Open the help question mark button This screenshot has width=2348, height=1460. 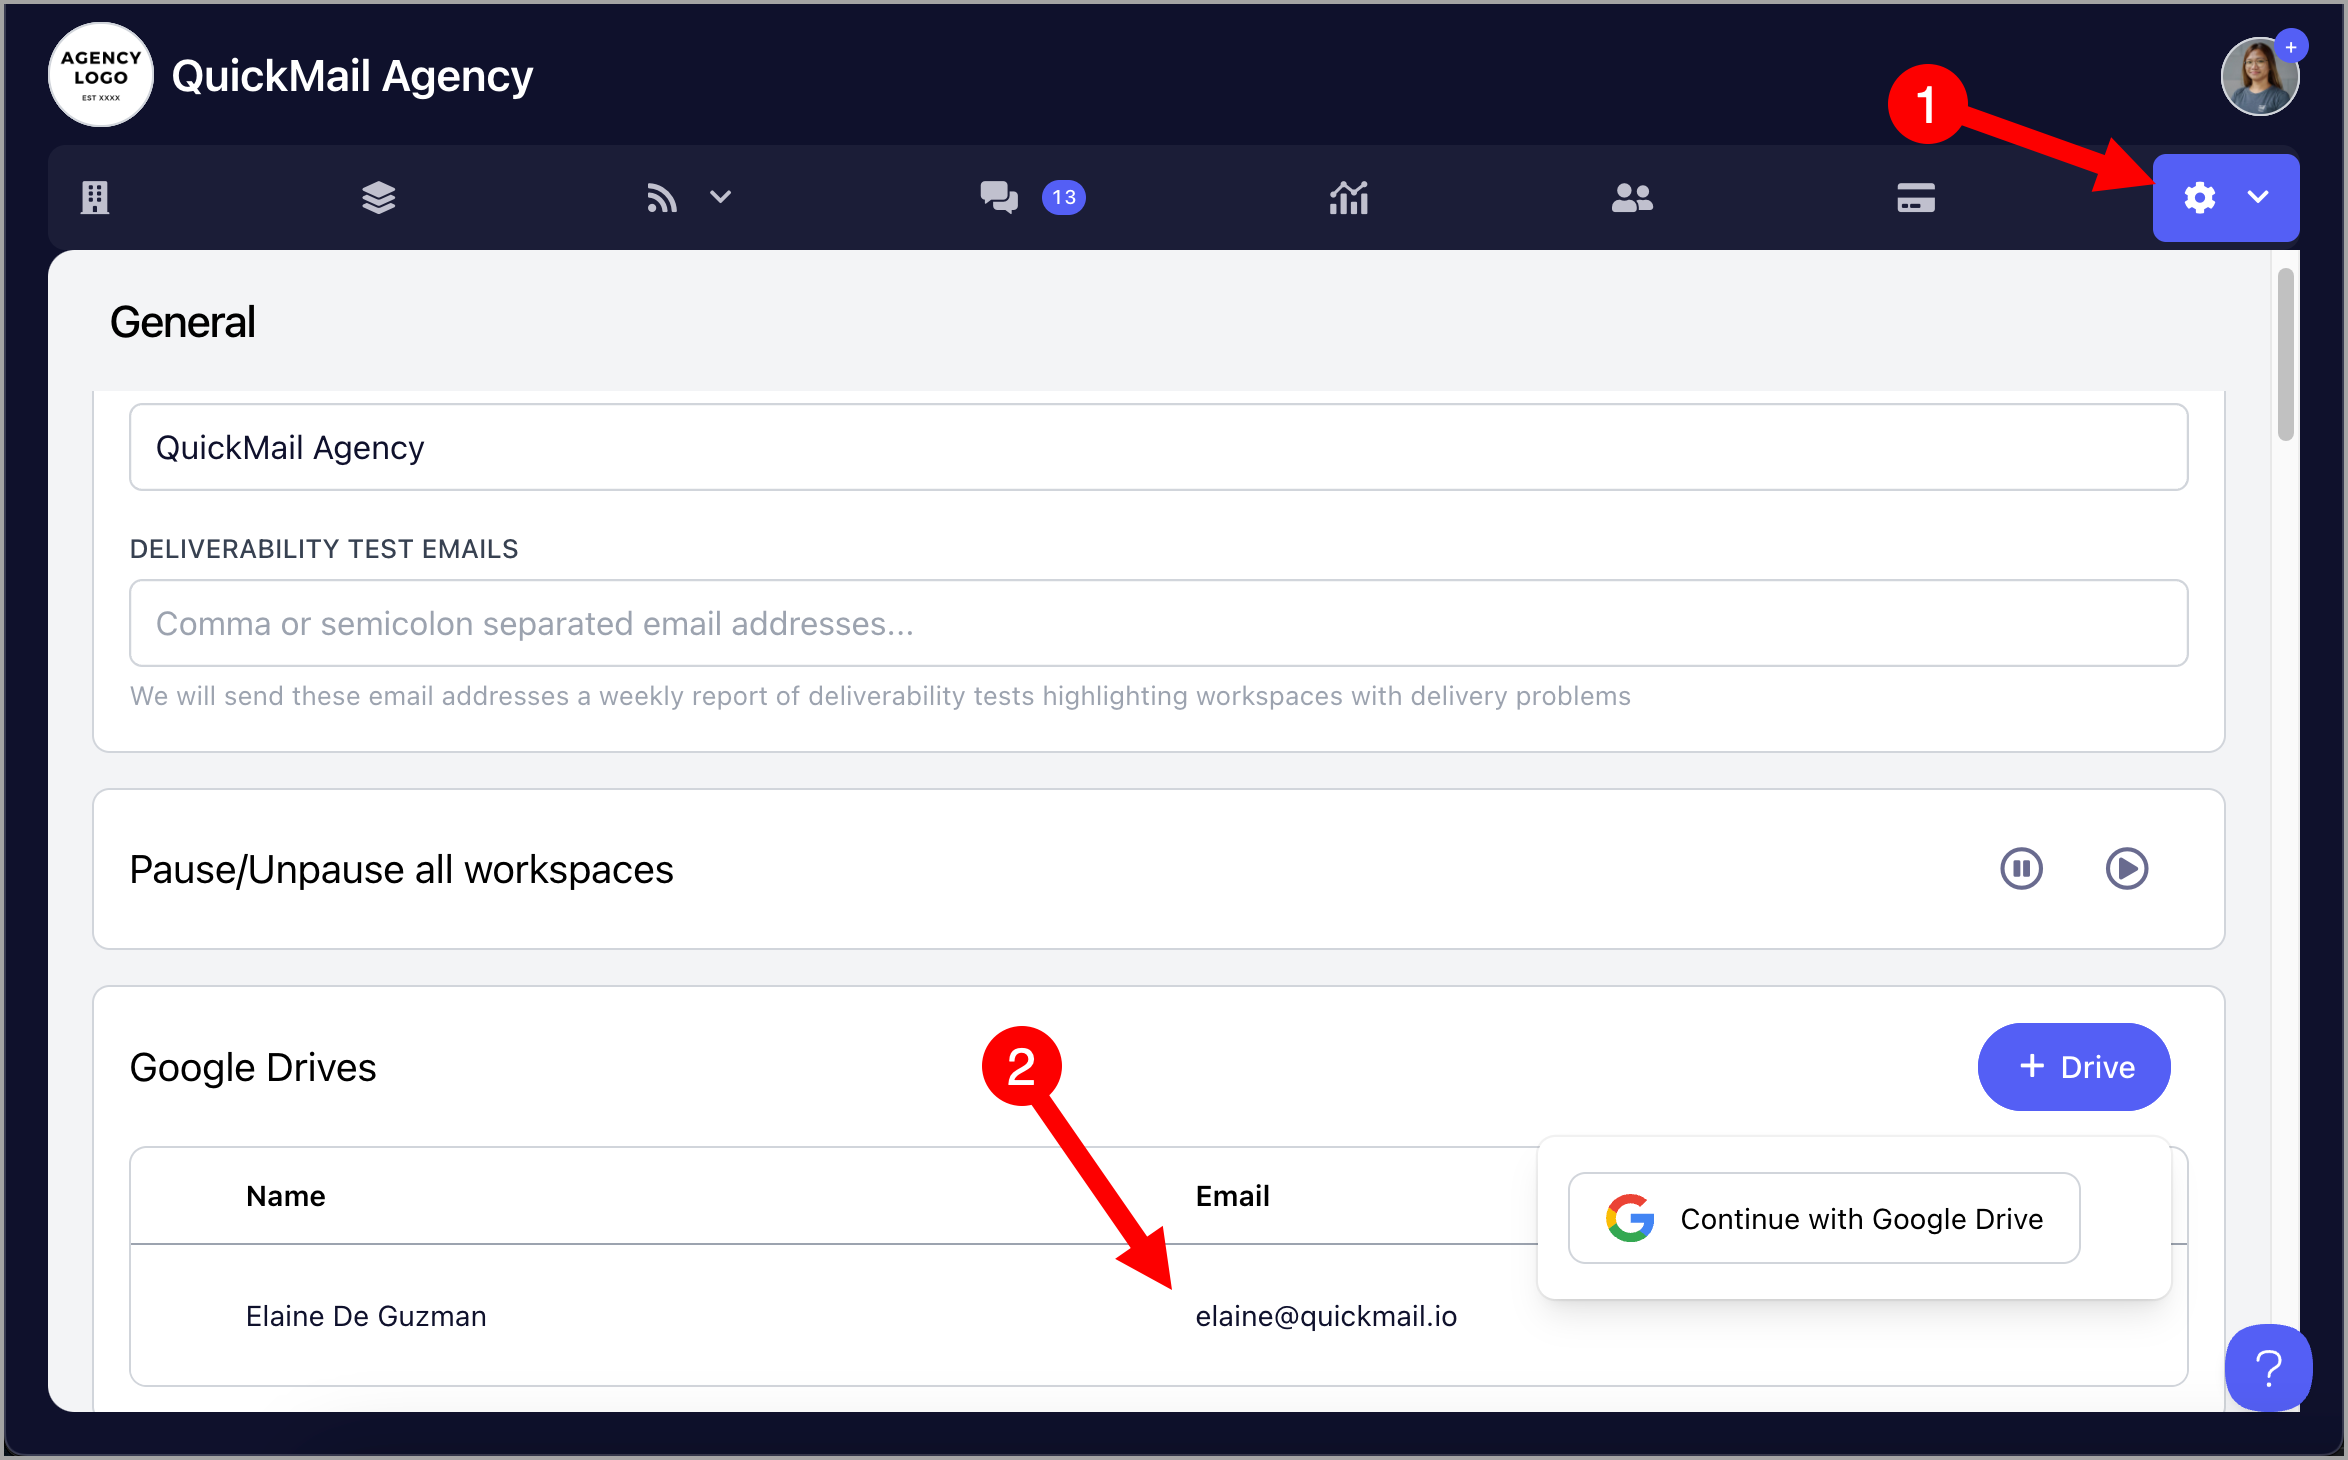[x=2269, y=1367]
